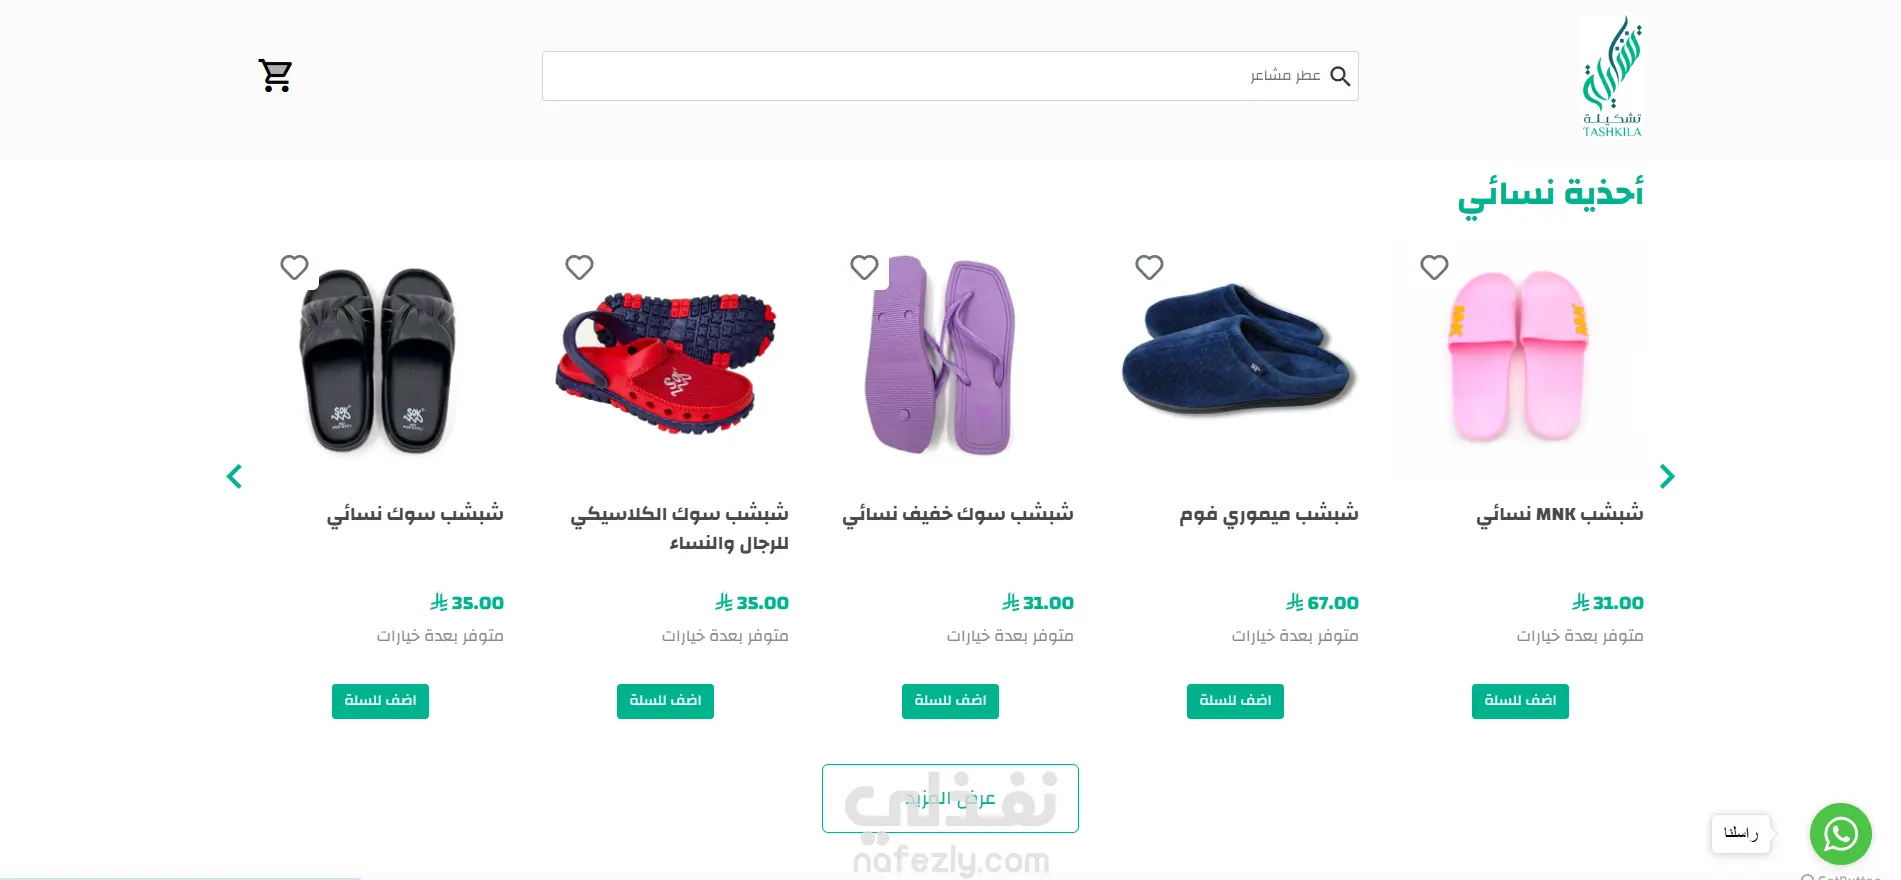
Task: Click the عرض المزيد show more button
Action: coord(950,798)
